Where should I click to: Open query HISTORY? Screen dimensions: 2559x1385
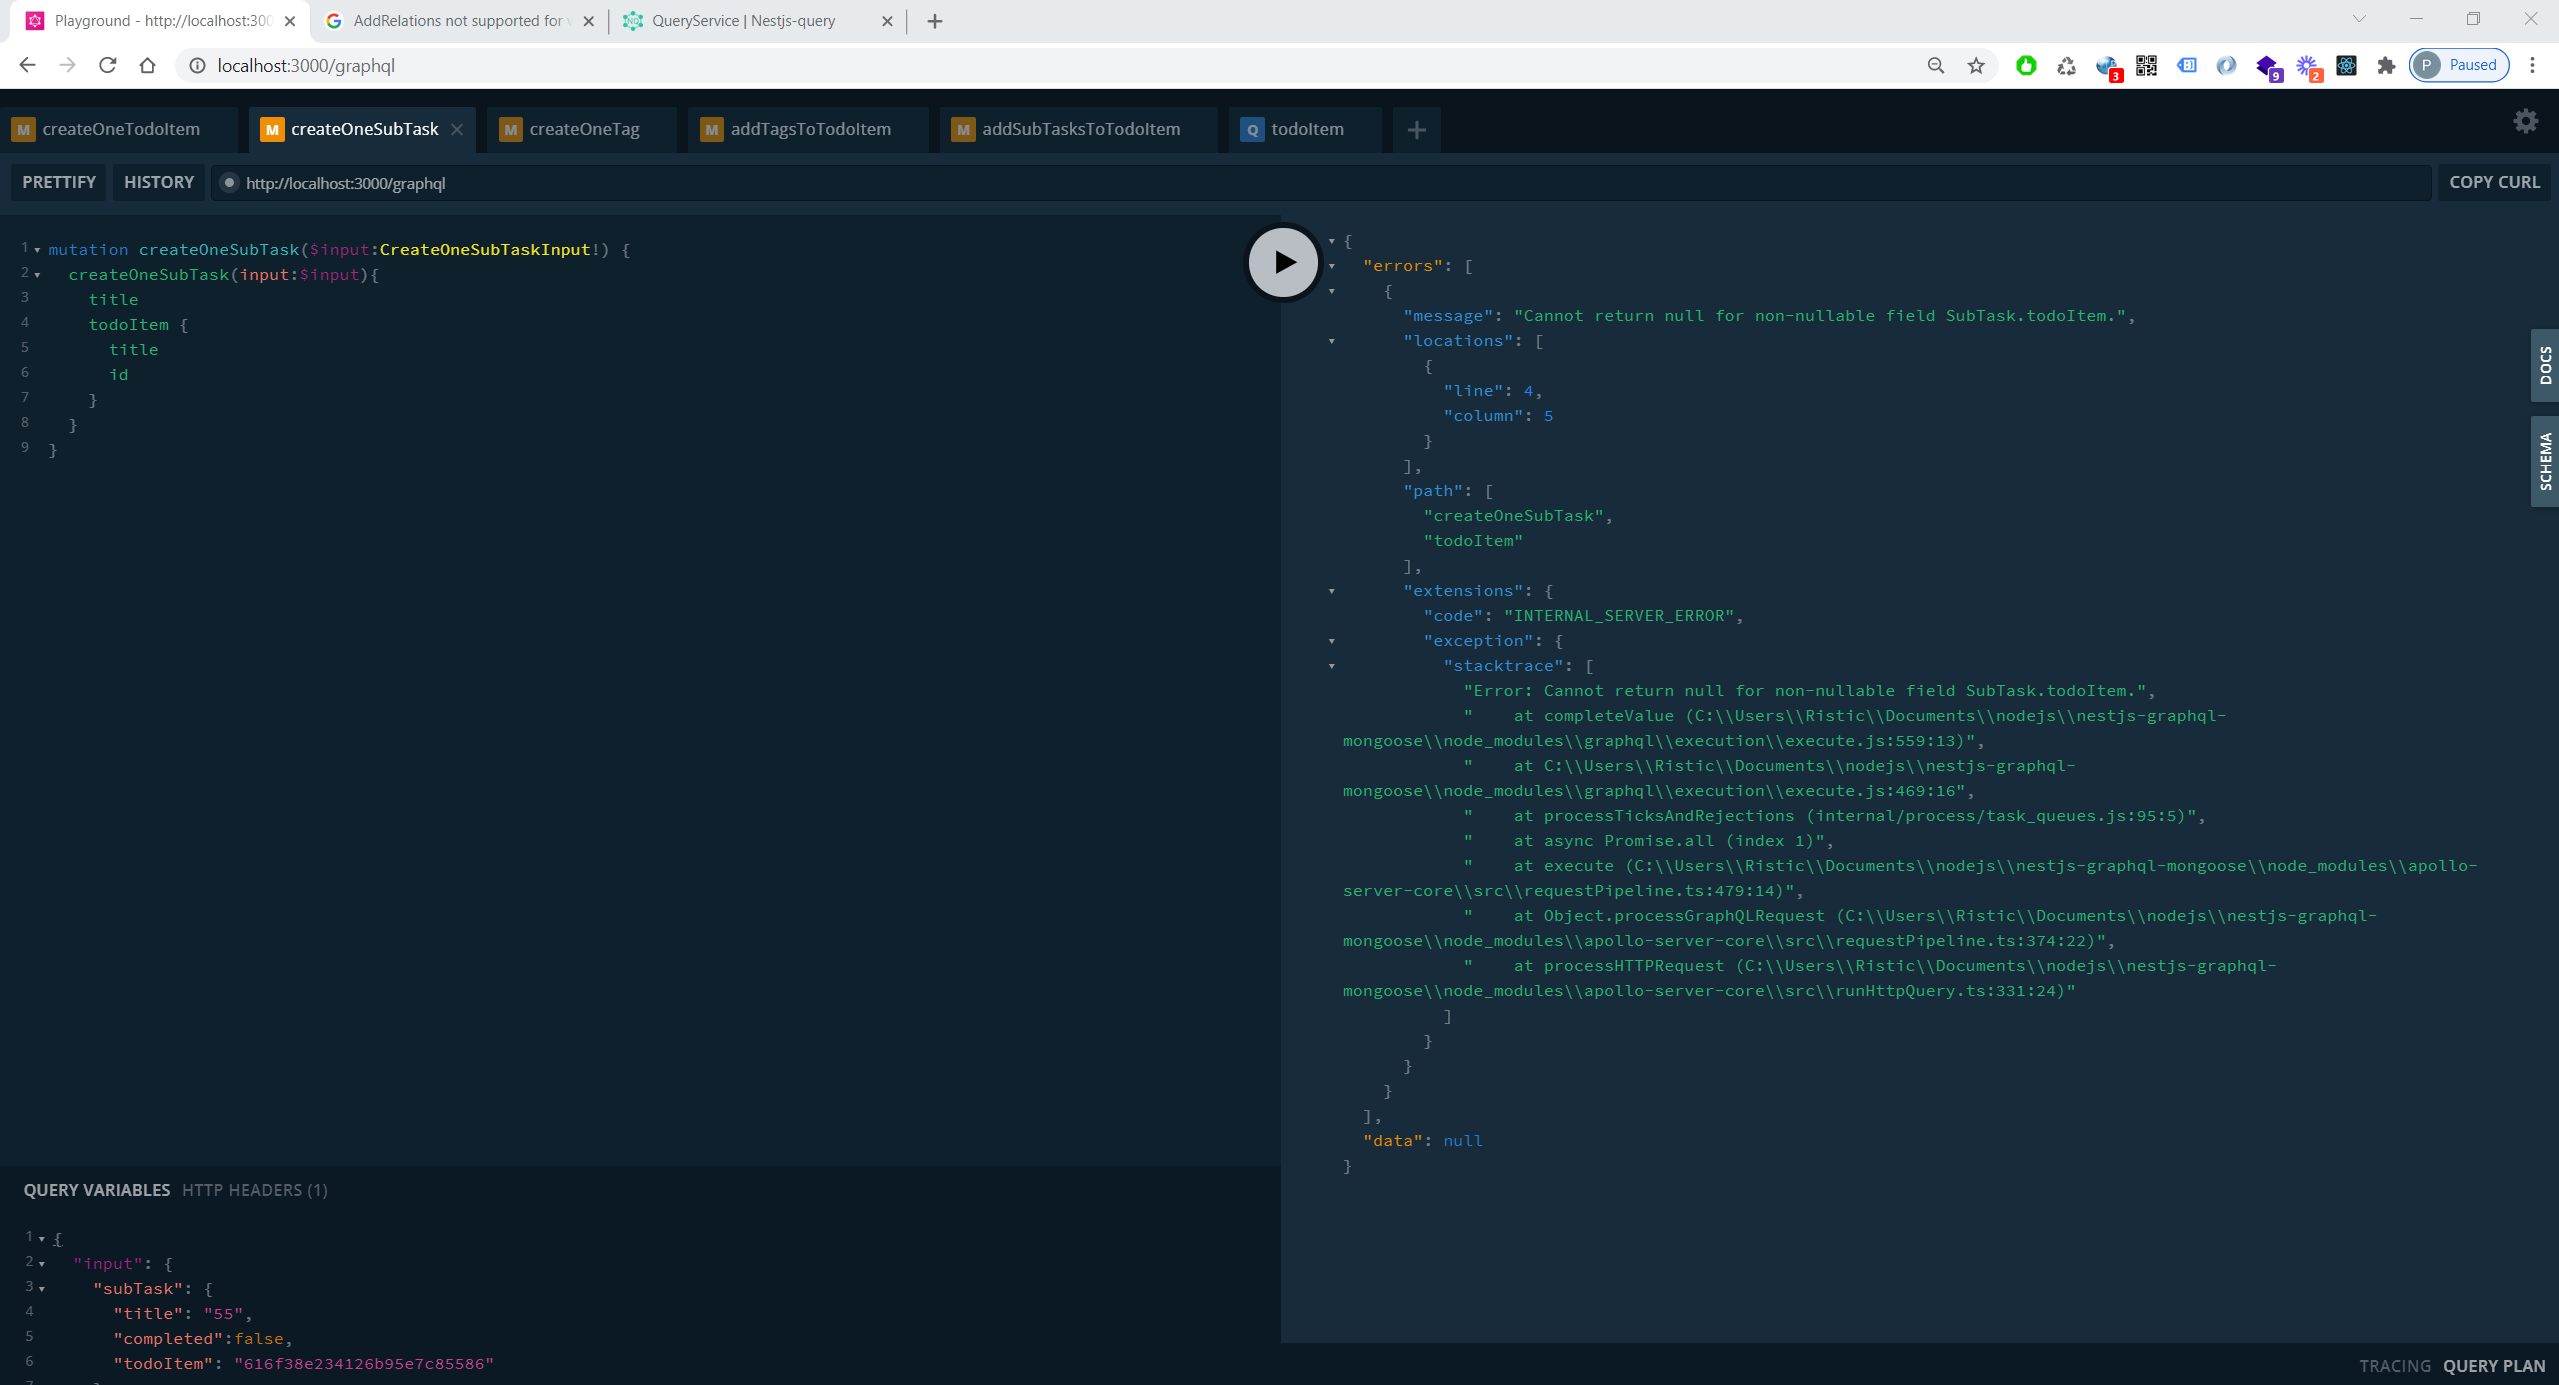click(158, 182)
